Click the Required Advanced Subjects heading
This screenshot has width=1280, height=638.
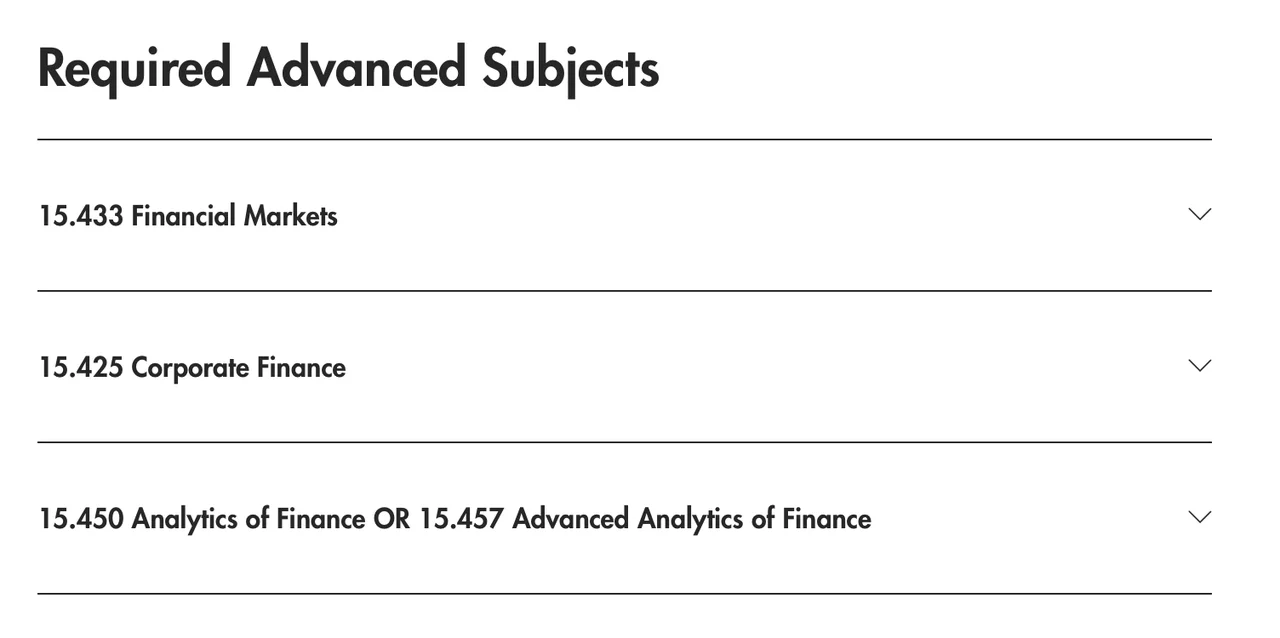[348, 69]
